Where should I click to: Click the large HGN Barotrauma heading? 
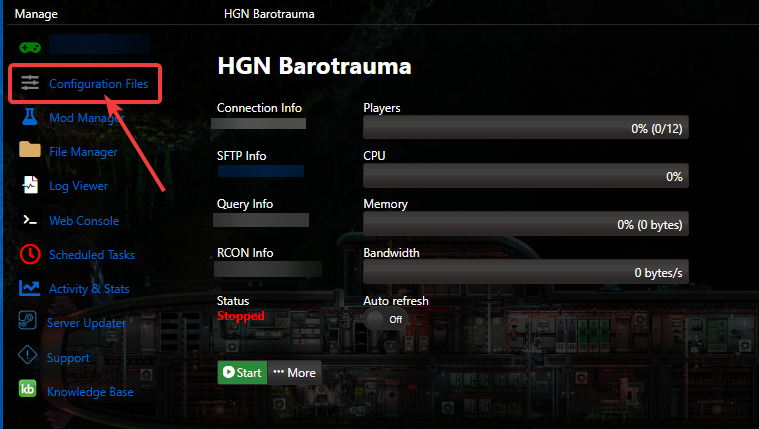click(314, 66)
